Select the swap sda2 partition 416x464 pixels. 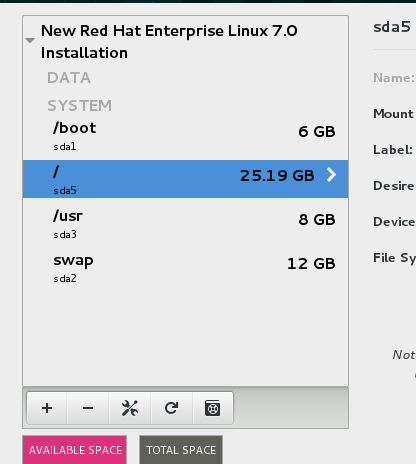click(185, 268)
